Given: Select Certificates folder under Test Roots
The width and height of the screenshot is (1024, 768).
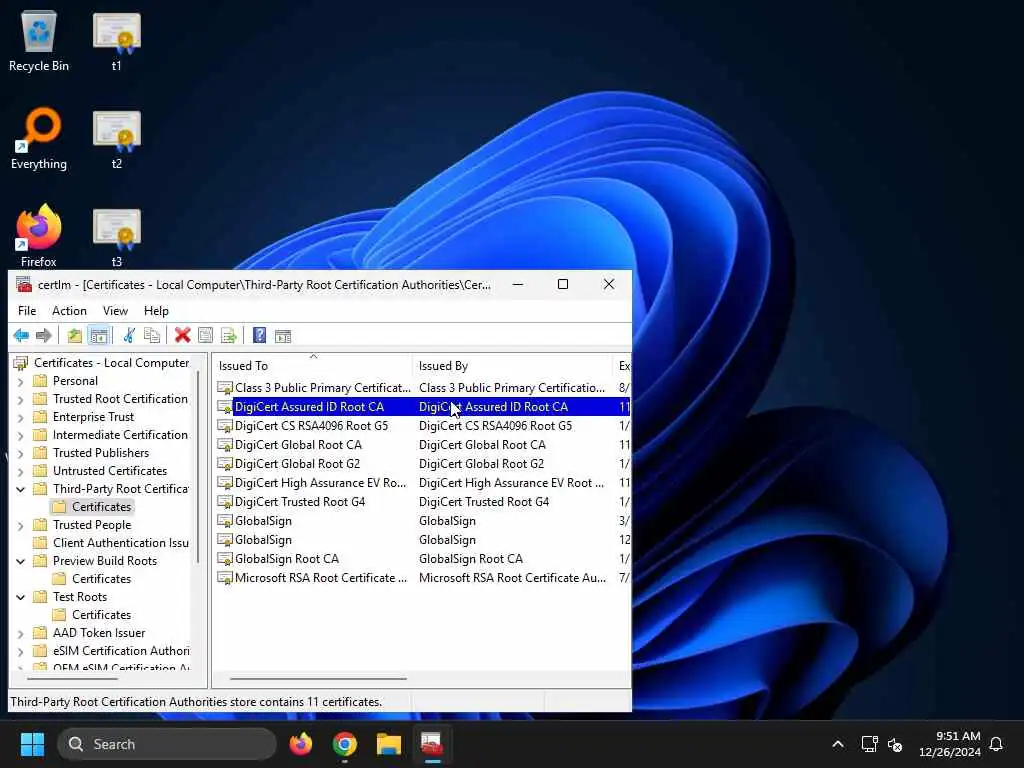Looking at the screenshot, I should (x=101, y=615).
